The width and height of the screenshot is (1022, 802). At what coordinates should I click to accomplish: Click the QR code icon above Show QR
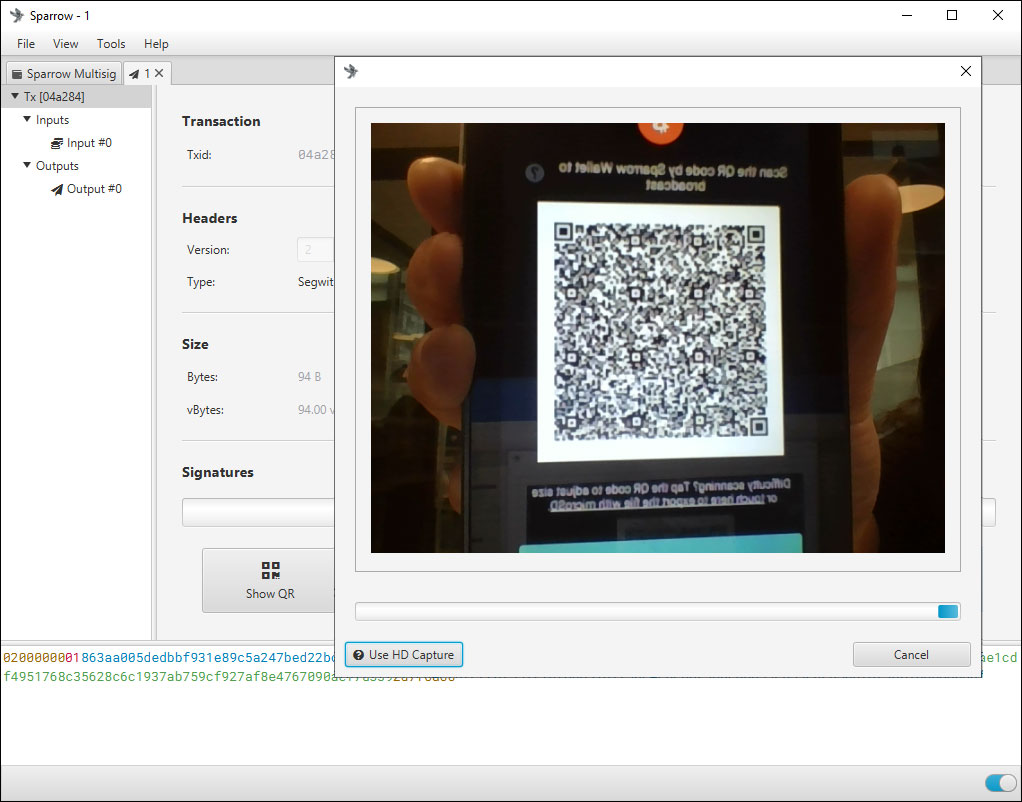pos(270,570)
